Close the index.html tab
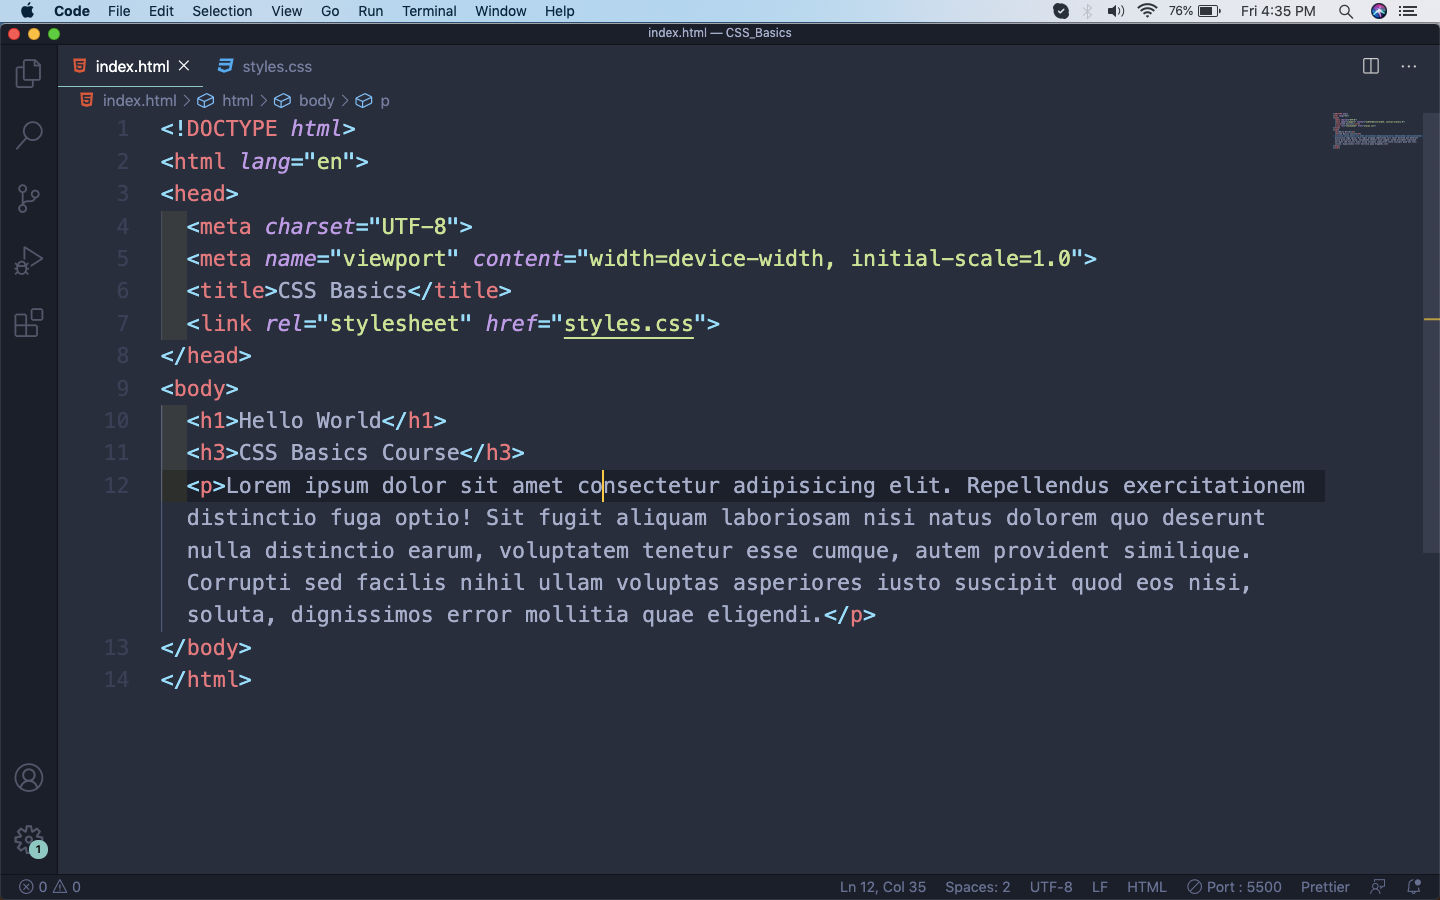This screenshot has width=1440, height=900. (x=184, y=66)
